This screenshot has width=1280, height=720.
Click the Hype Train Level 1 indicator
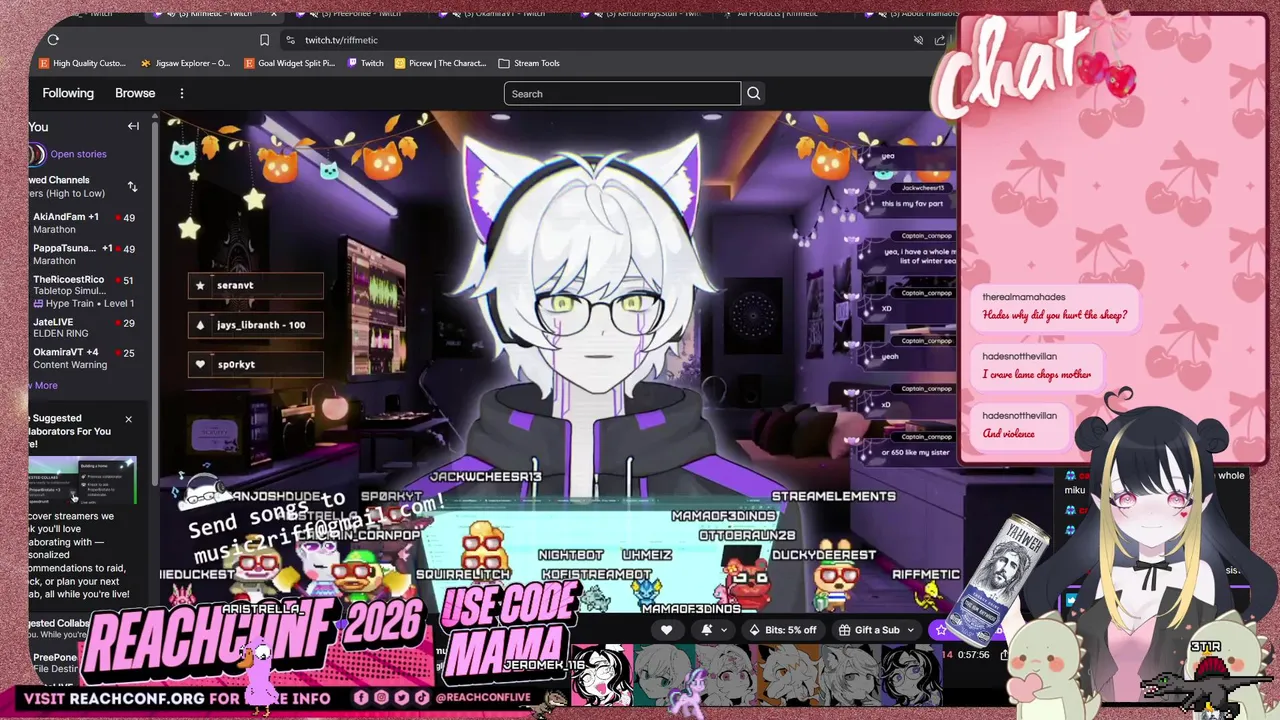click(84, 303)
